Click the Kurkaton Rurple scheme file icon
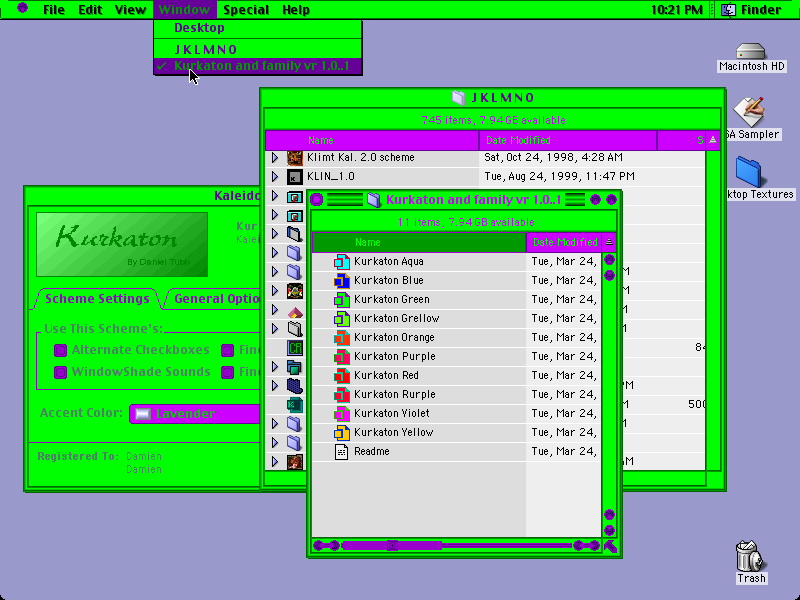The width and height of the screenshot is (800, 600). [x=342, y=395]
